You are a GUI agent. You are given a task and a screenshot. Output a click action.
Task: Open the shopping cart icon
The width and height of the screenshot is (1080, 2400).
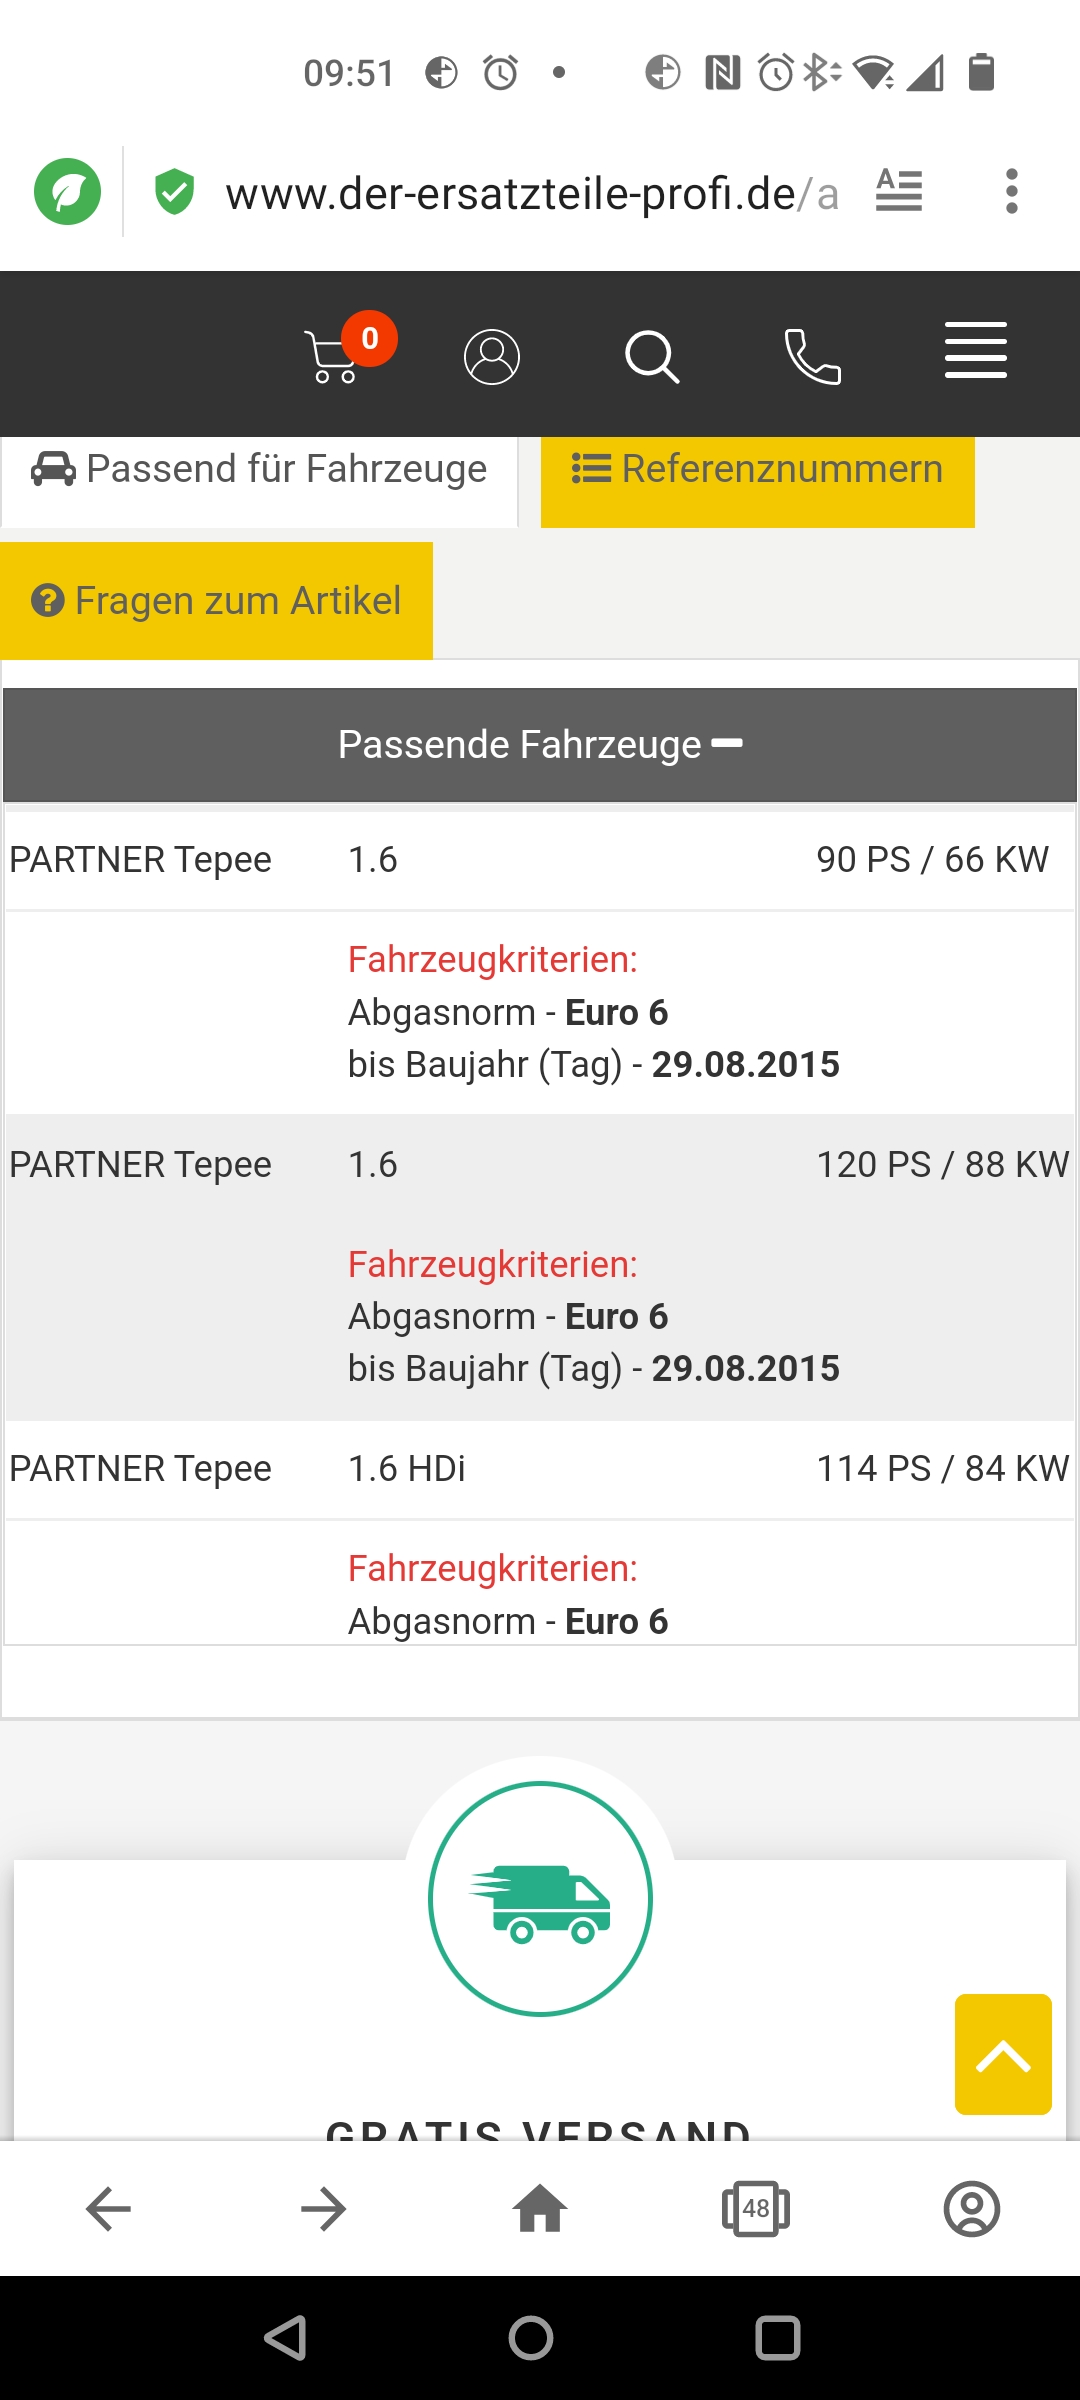tap(334, 356)
